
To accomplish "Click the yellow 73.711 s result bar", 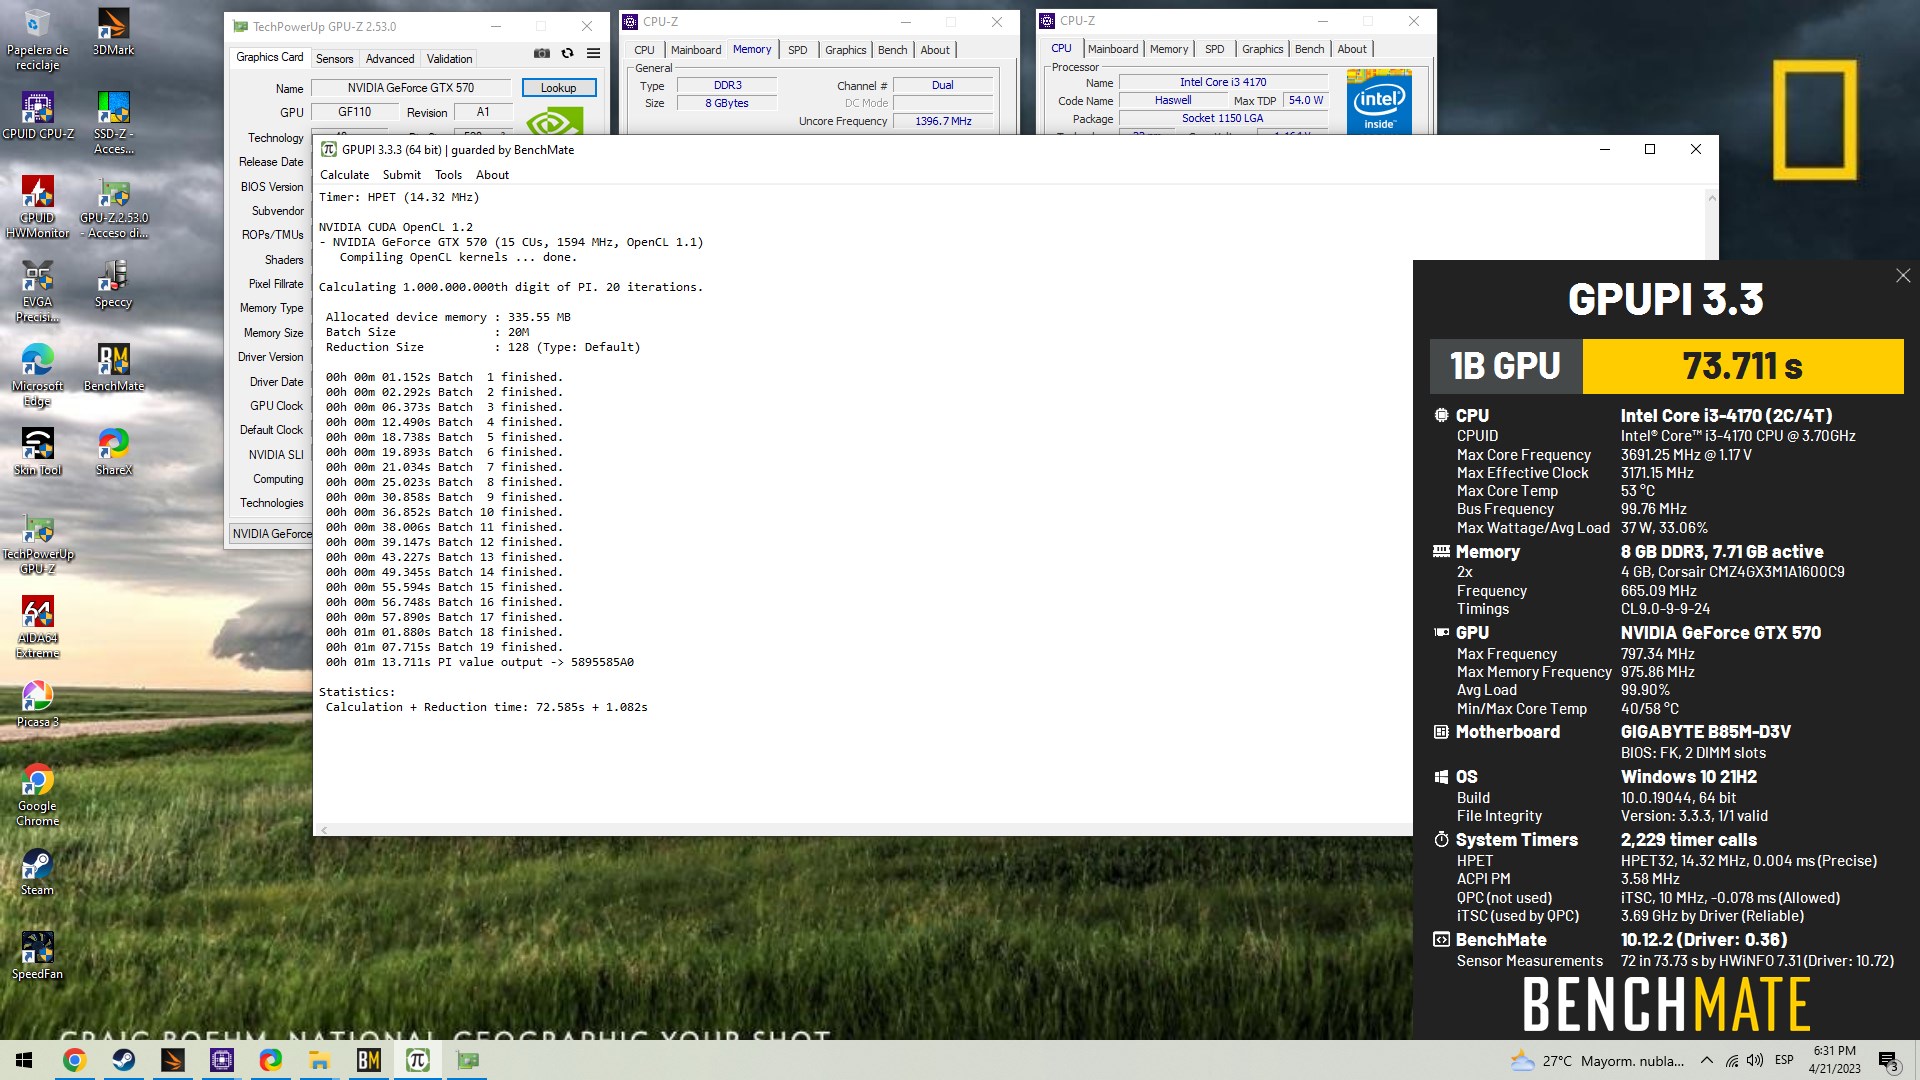I will coord(1742,366).
